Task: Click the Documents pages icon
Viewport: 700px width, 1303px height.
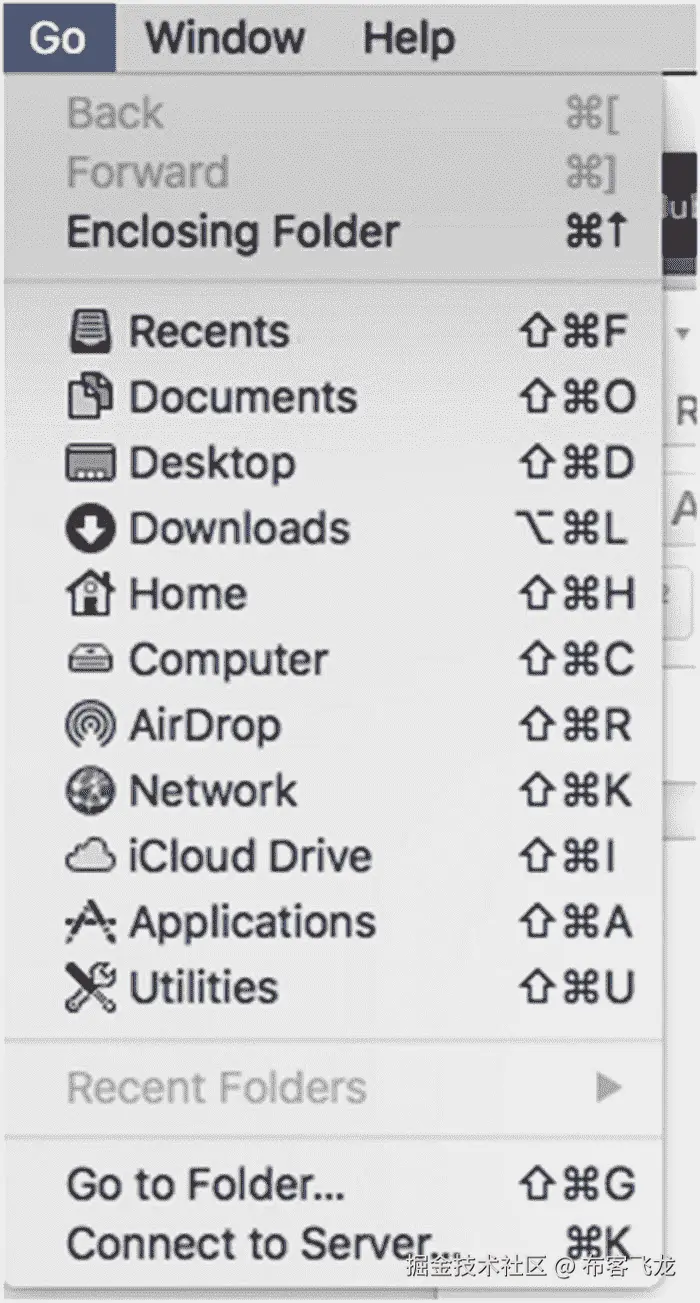Action: (91, 397)
